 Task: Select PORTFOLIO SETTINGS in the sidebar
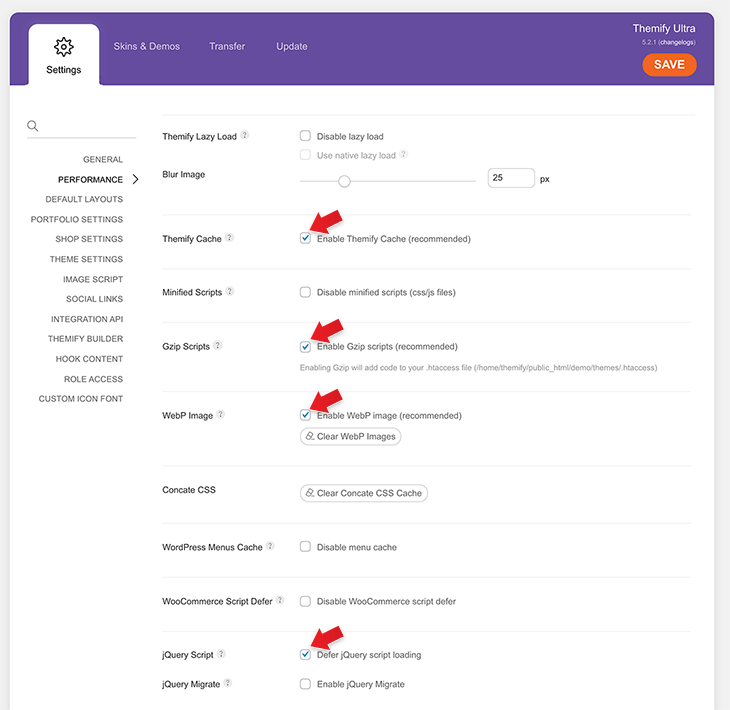pos(77,219)
